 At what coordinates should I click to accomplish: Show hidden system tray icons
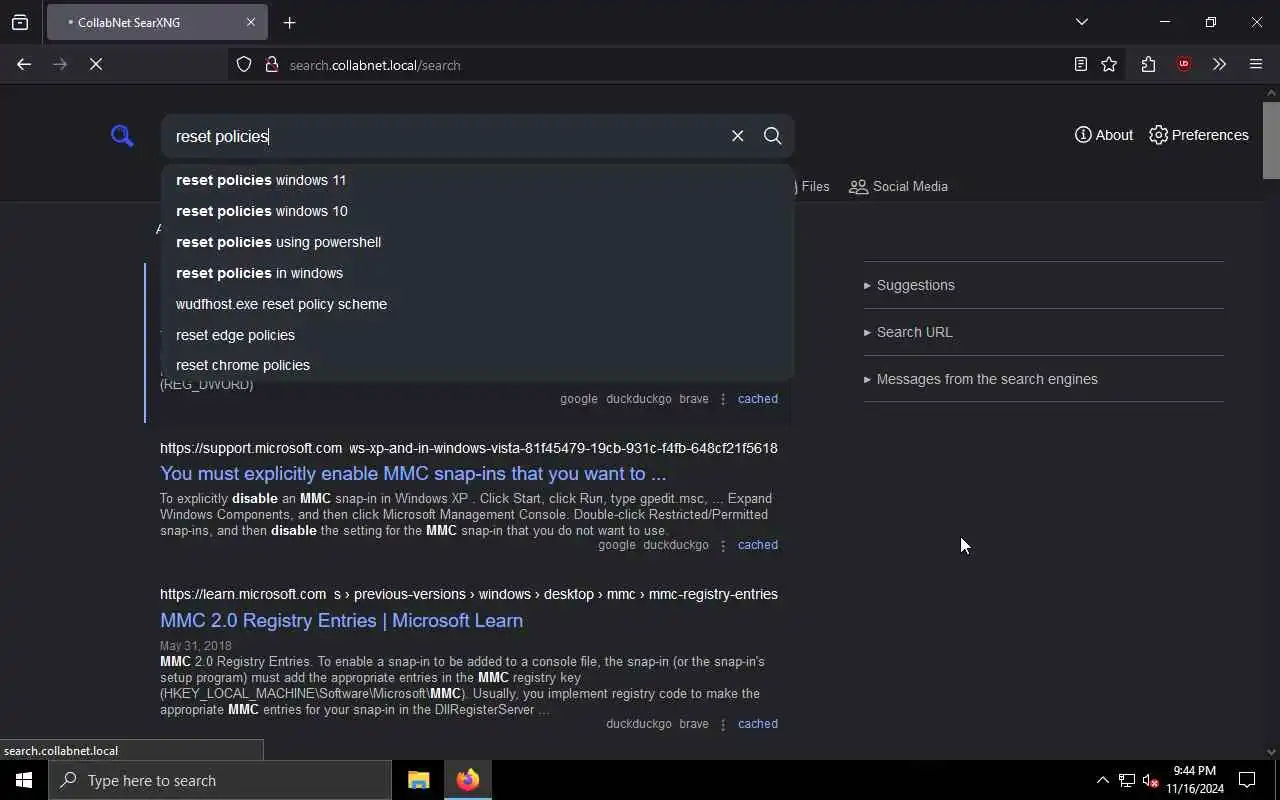tap(1102, 780)
